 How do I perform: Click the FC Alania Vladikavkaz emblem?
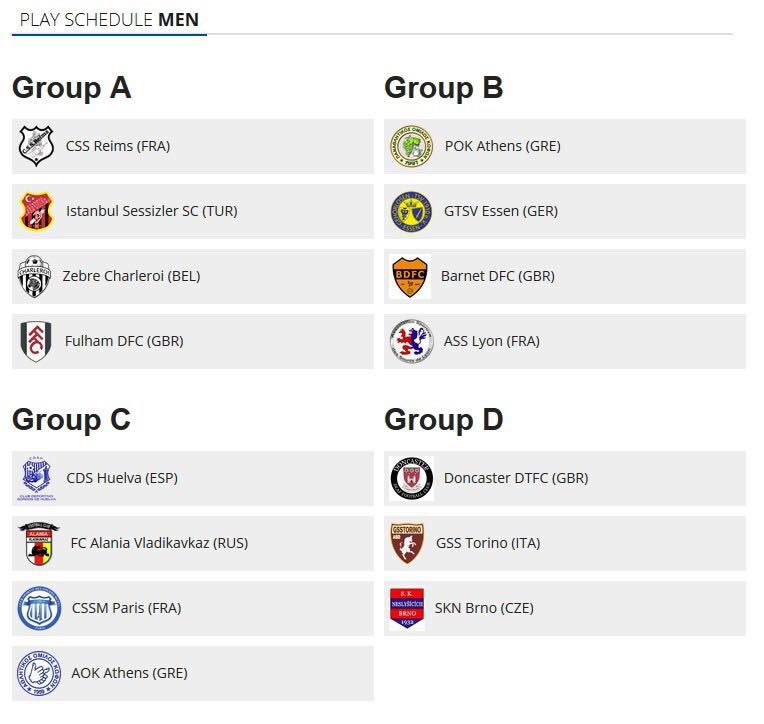point(38,543)
